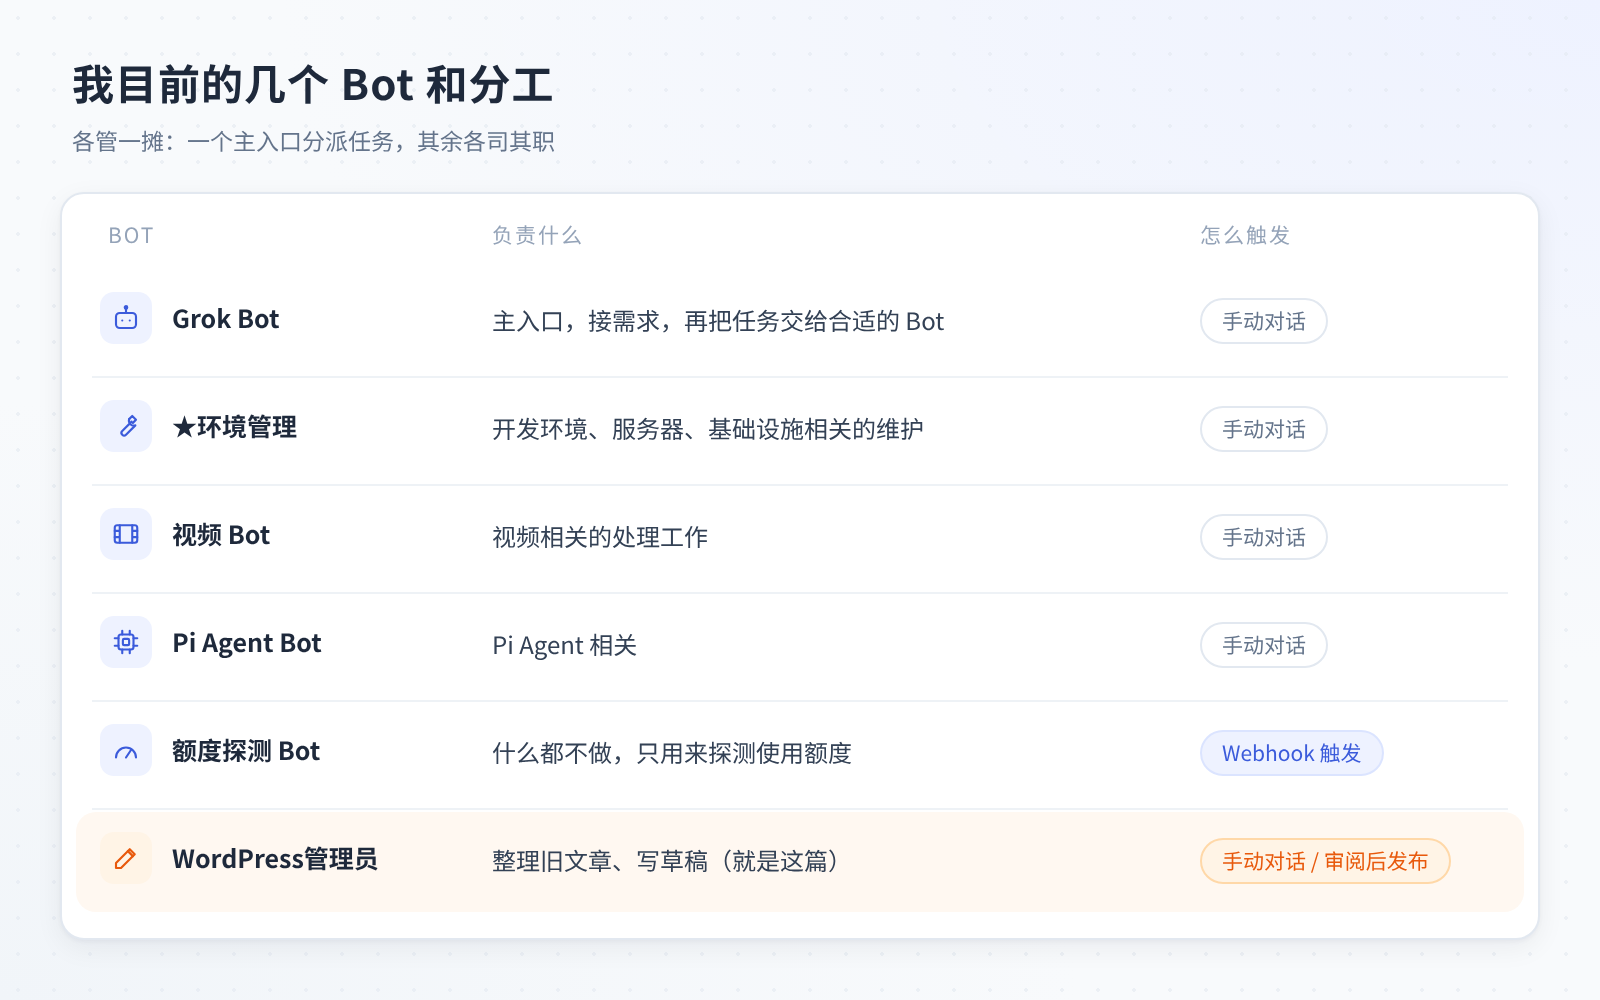Click the description Pi Agent 相关
This screenshot has width=1600, height=1000.
pyautogui.click(x=565, y=645)
